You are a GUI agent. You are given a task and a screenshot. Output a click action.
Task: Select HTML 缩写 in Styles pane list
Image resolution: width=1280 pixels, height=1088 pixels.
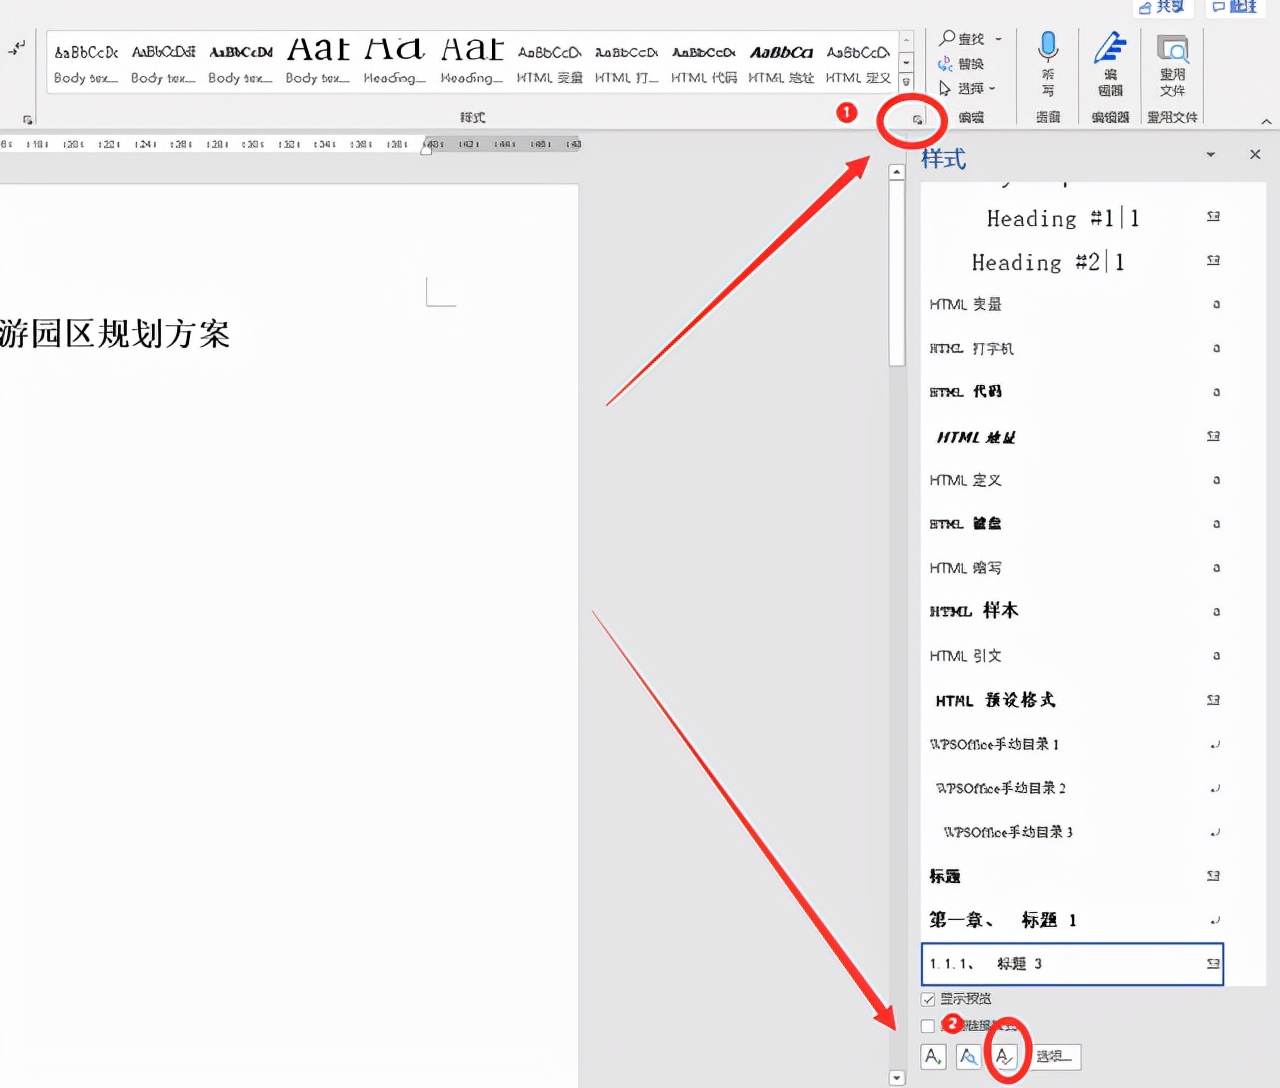[1072, 568]
